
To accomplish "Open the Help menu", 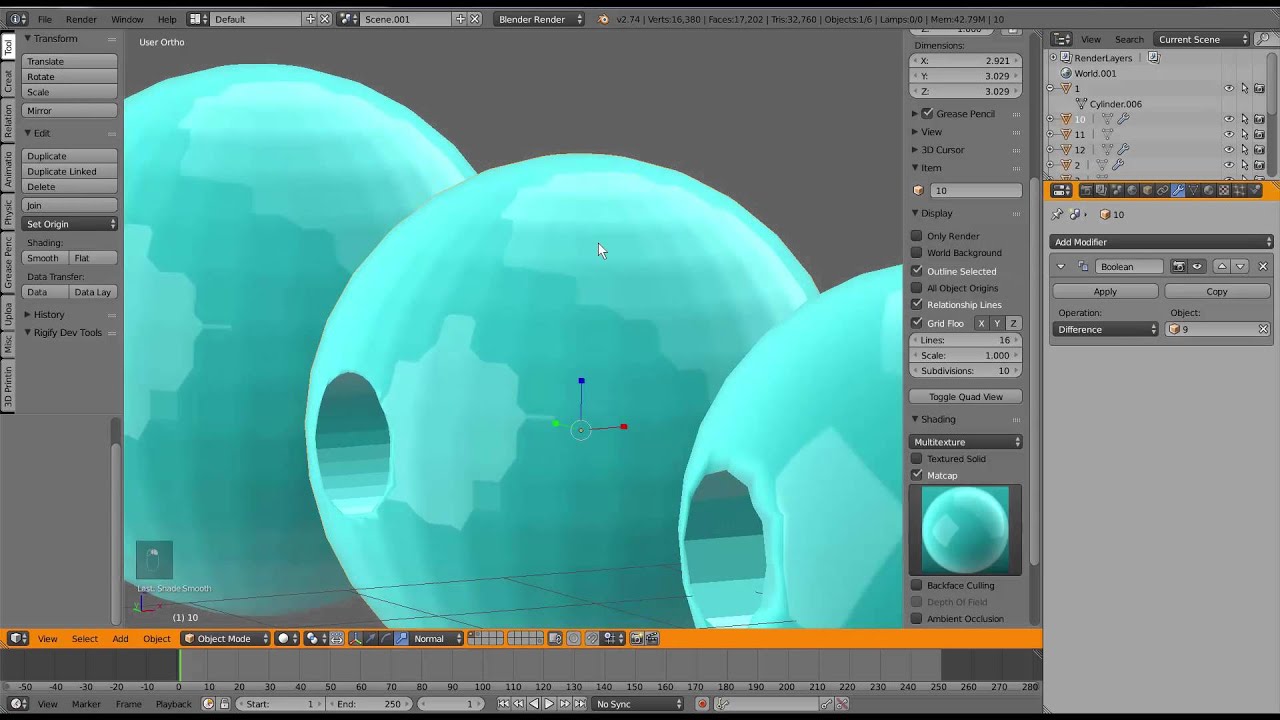I will [167, 19].
